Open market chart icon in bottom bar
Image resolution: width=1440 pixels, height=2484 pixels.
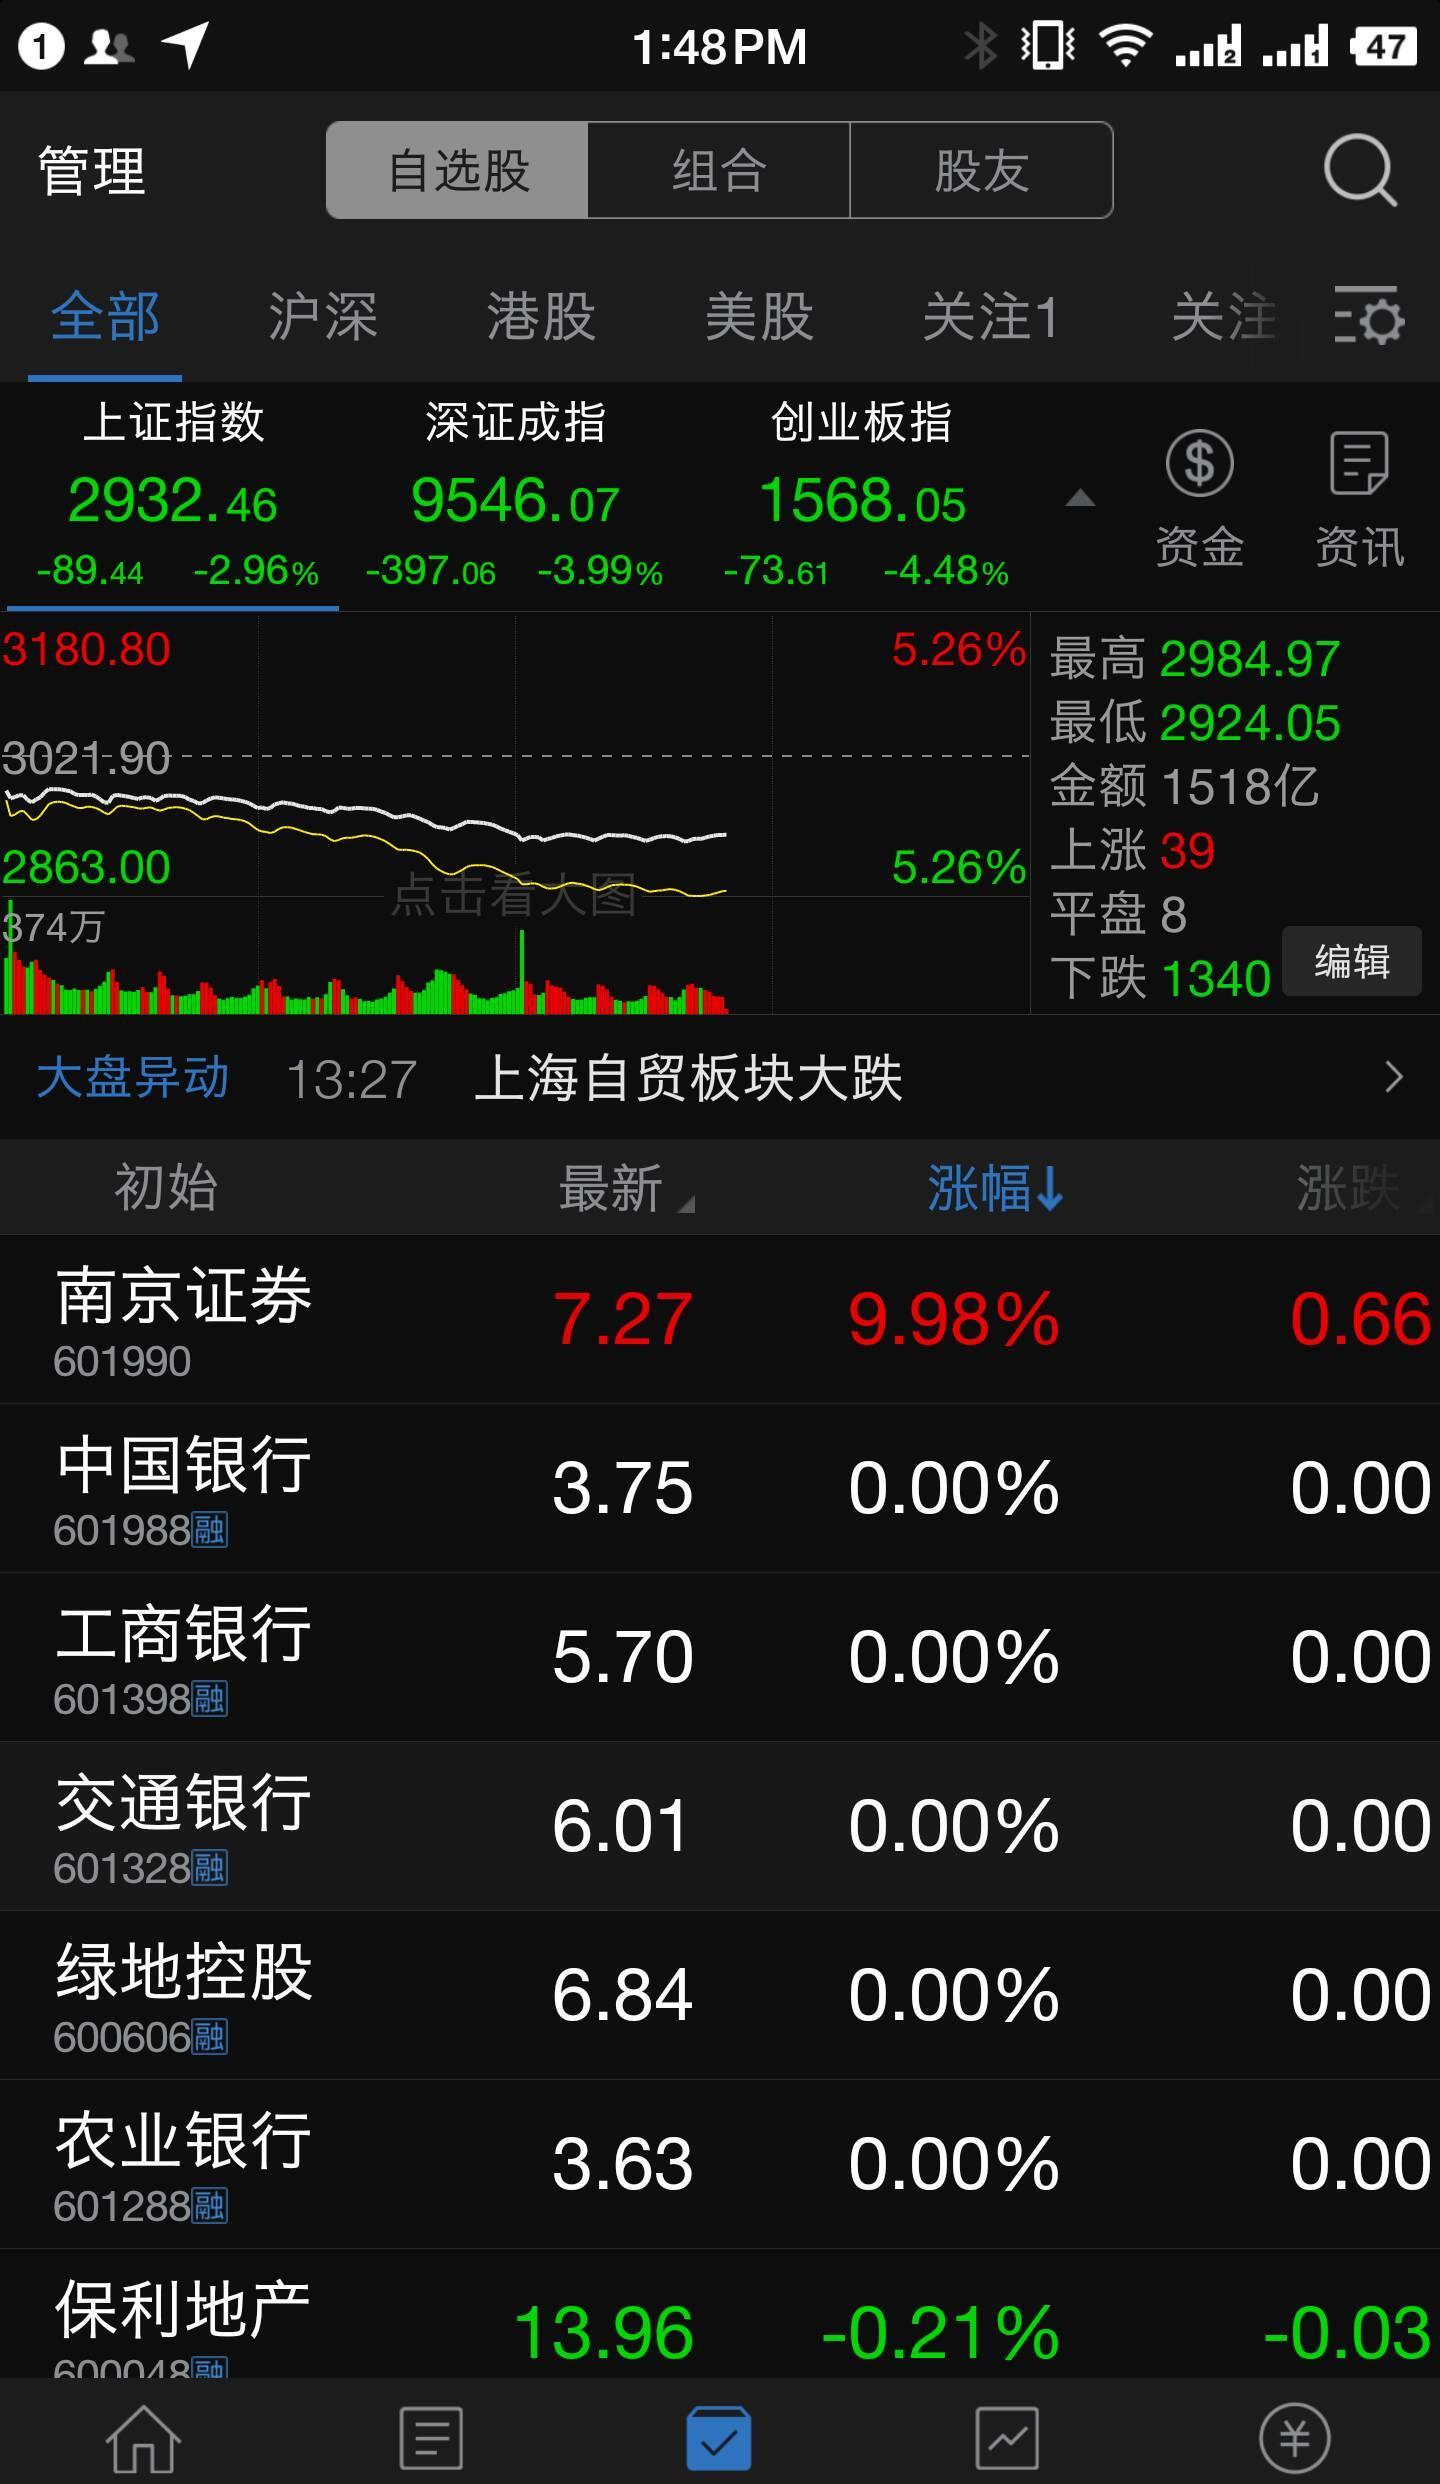click(x=1007, y=2438)
